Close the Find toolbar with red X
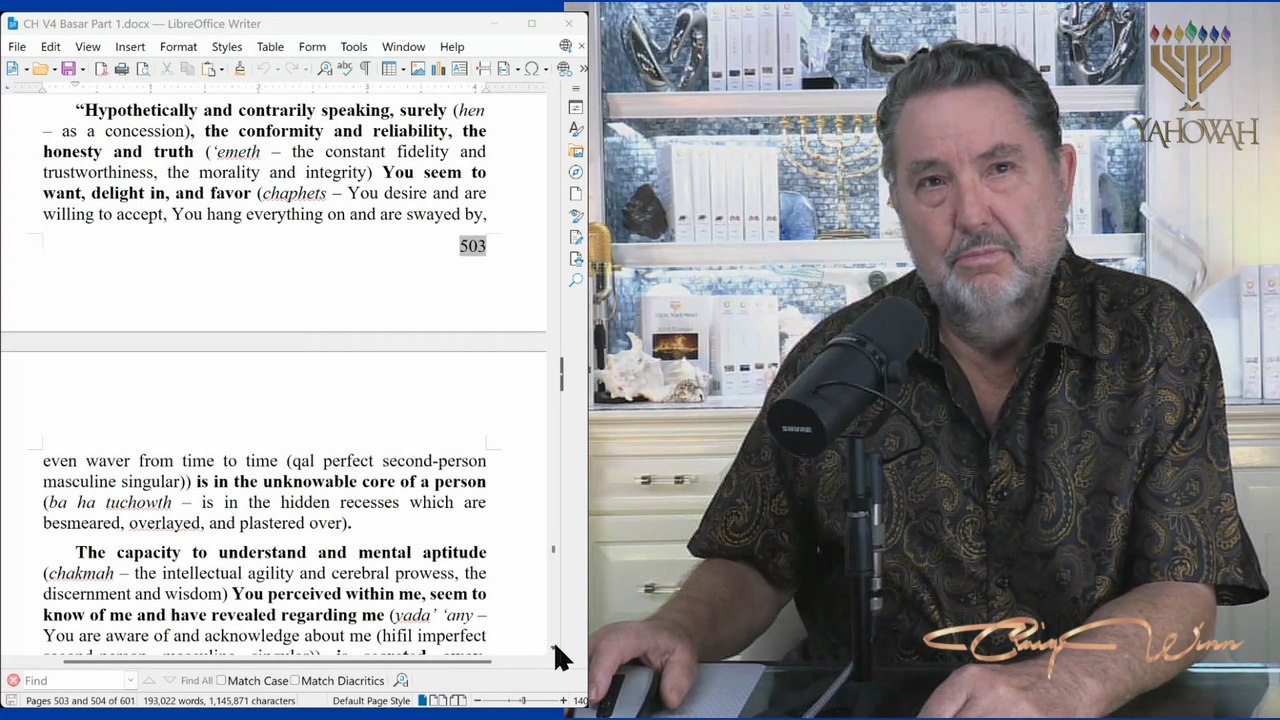The image size is (1280, 720). tap(13, 681)
